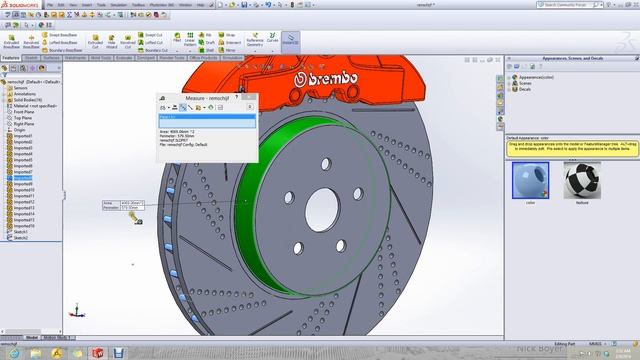Choose the Lofted Cut tool
The width and height of the screenshot is (640, 360).
[150, 42]
